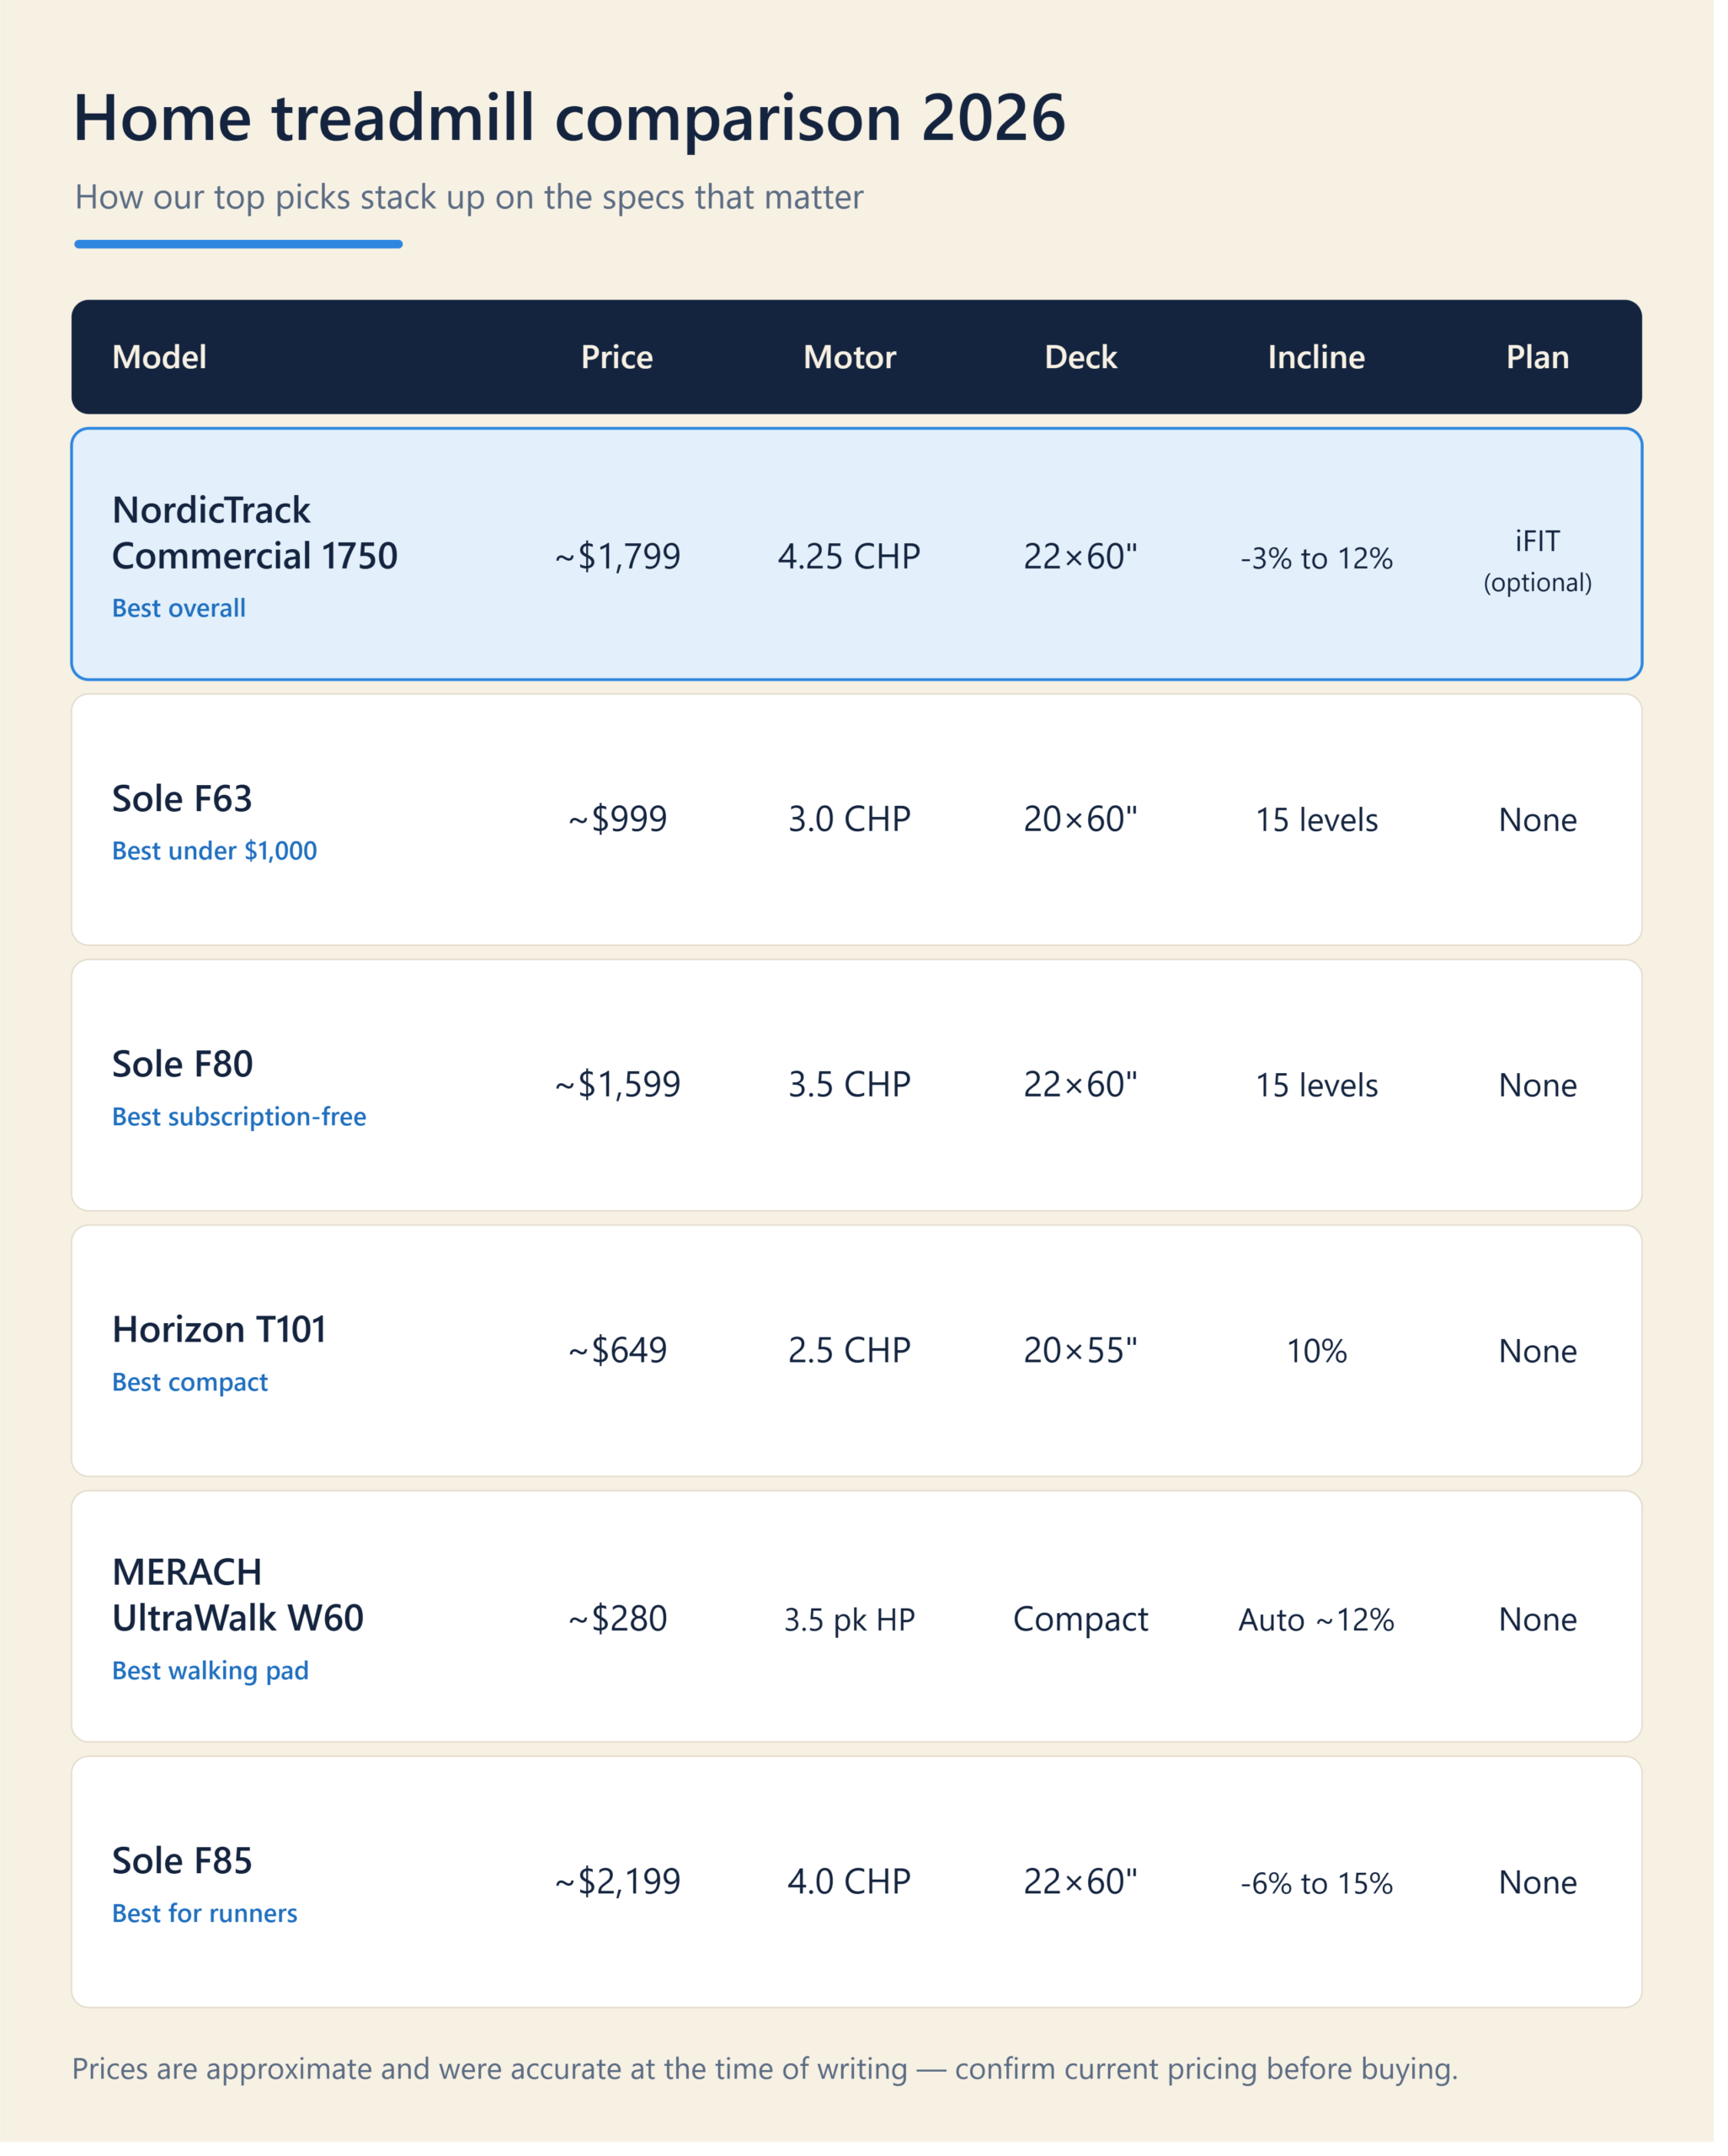Click the 'Auto ~12%' incline value
The image size is (1728, 2156).
tap(1327, 1633)
